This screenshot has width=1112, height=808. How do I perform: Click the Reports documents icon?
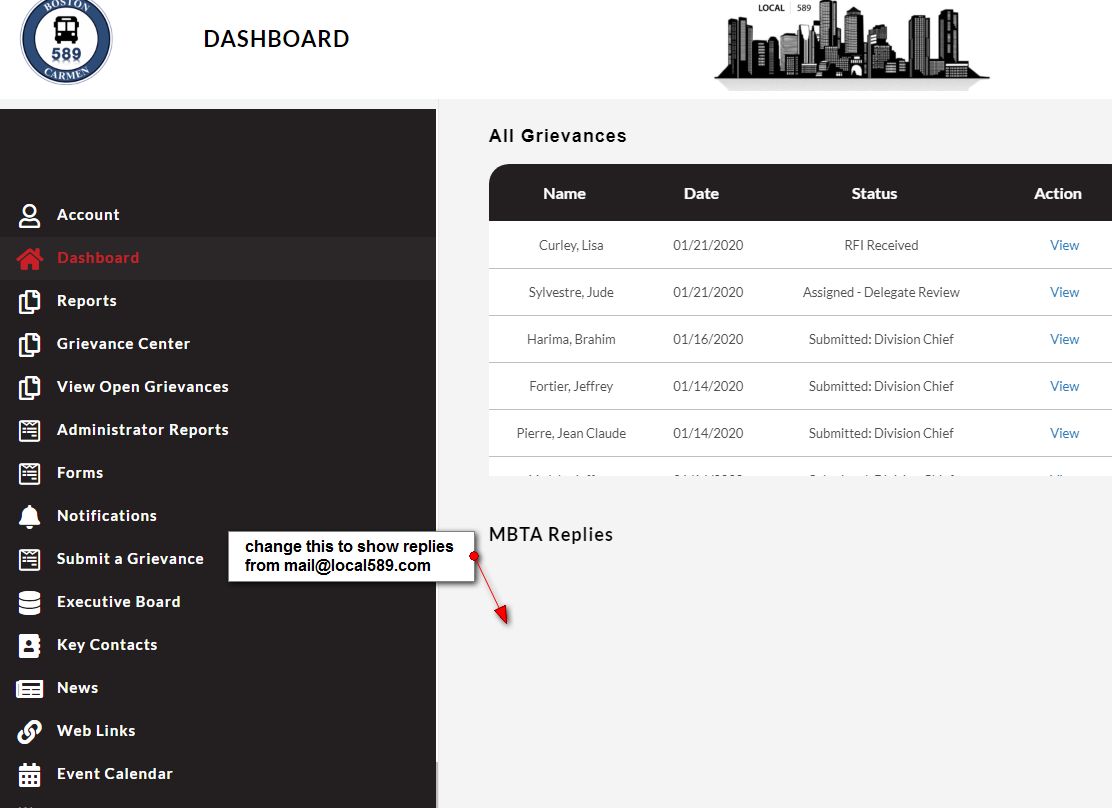pos(29,301)
